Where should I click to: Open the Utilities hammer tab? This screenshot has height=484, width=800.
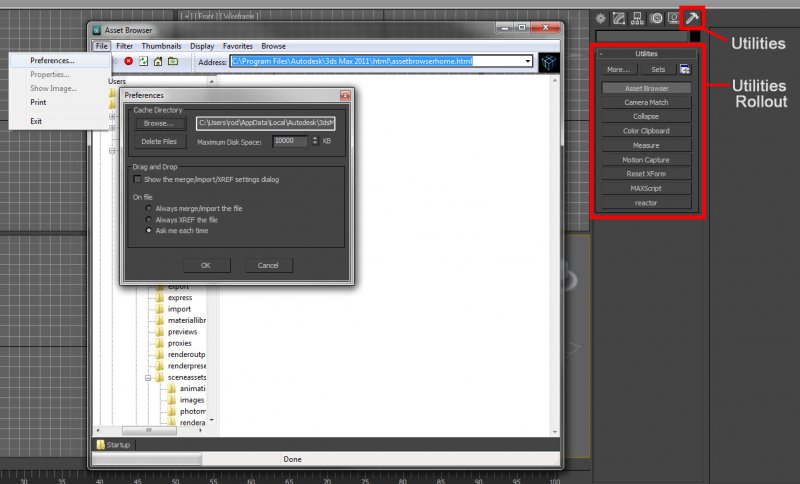pos(692,19)
